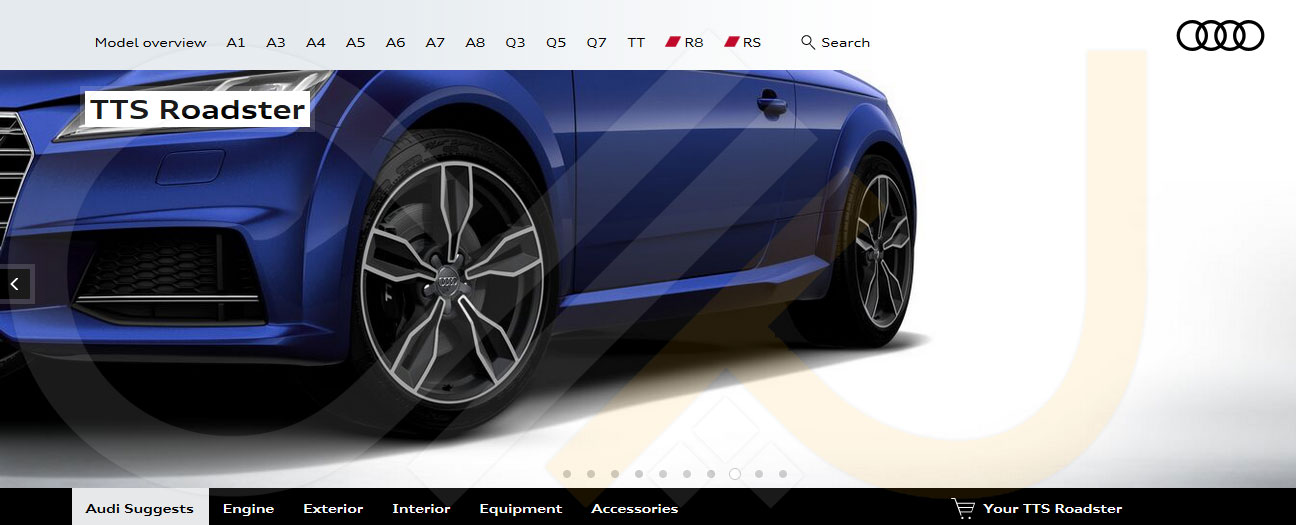This screenshot has width=1296, height=525.
Task: Select the seventh carousel dot
Action: 711,474
